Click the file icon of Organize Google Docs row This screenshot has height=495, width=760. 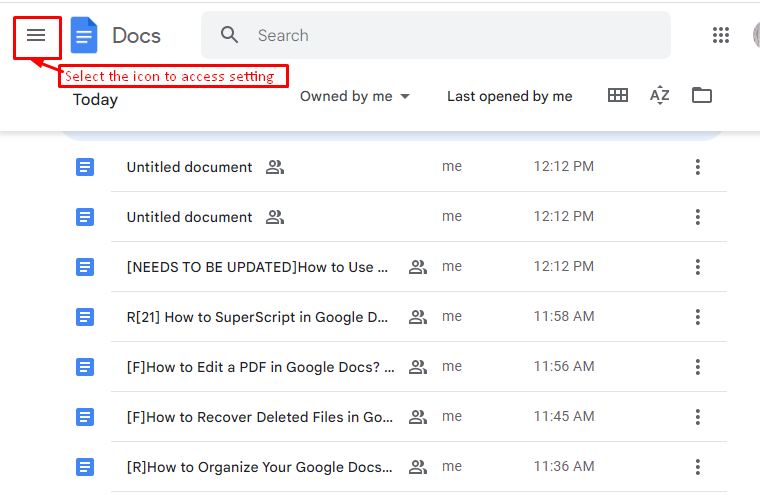85,467
